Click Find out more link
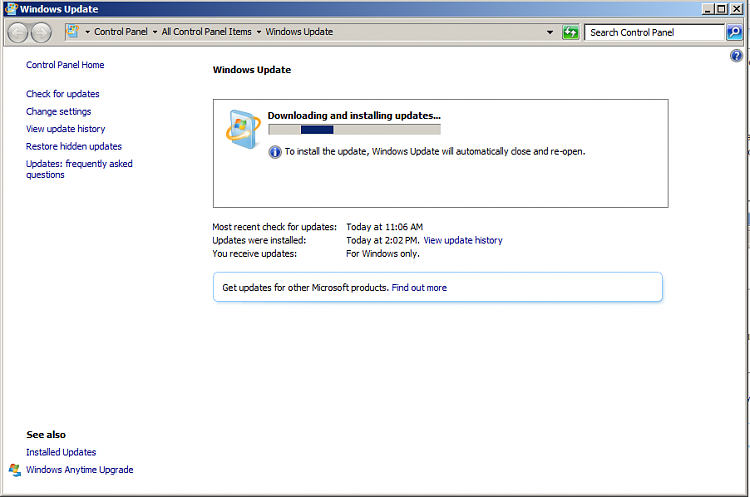The width and height of the screenshot is (750, 497). click(x=419, y=287)
